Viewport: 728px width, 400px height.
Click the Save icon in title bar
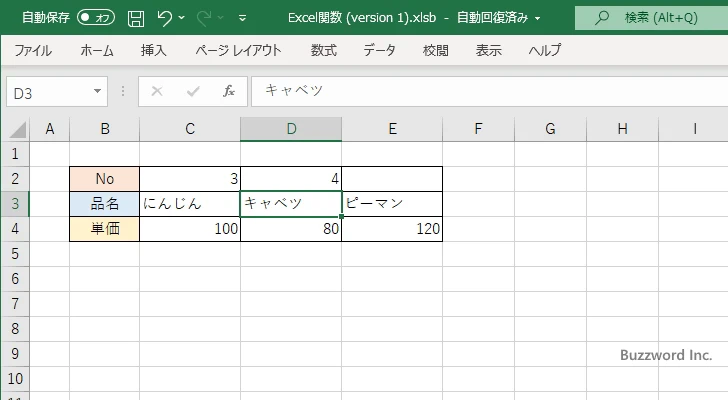point(136,18)
